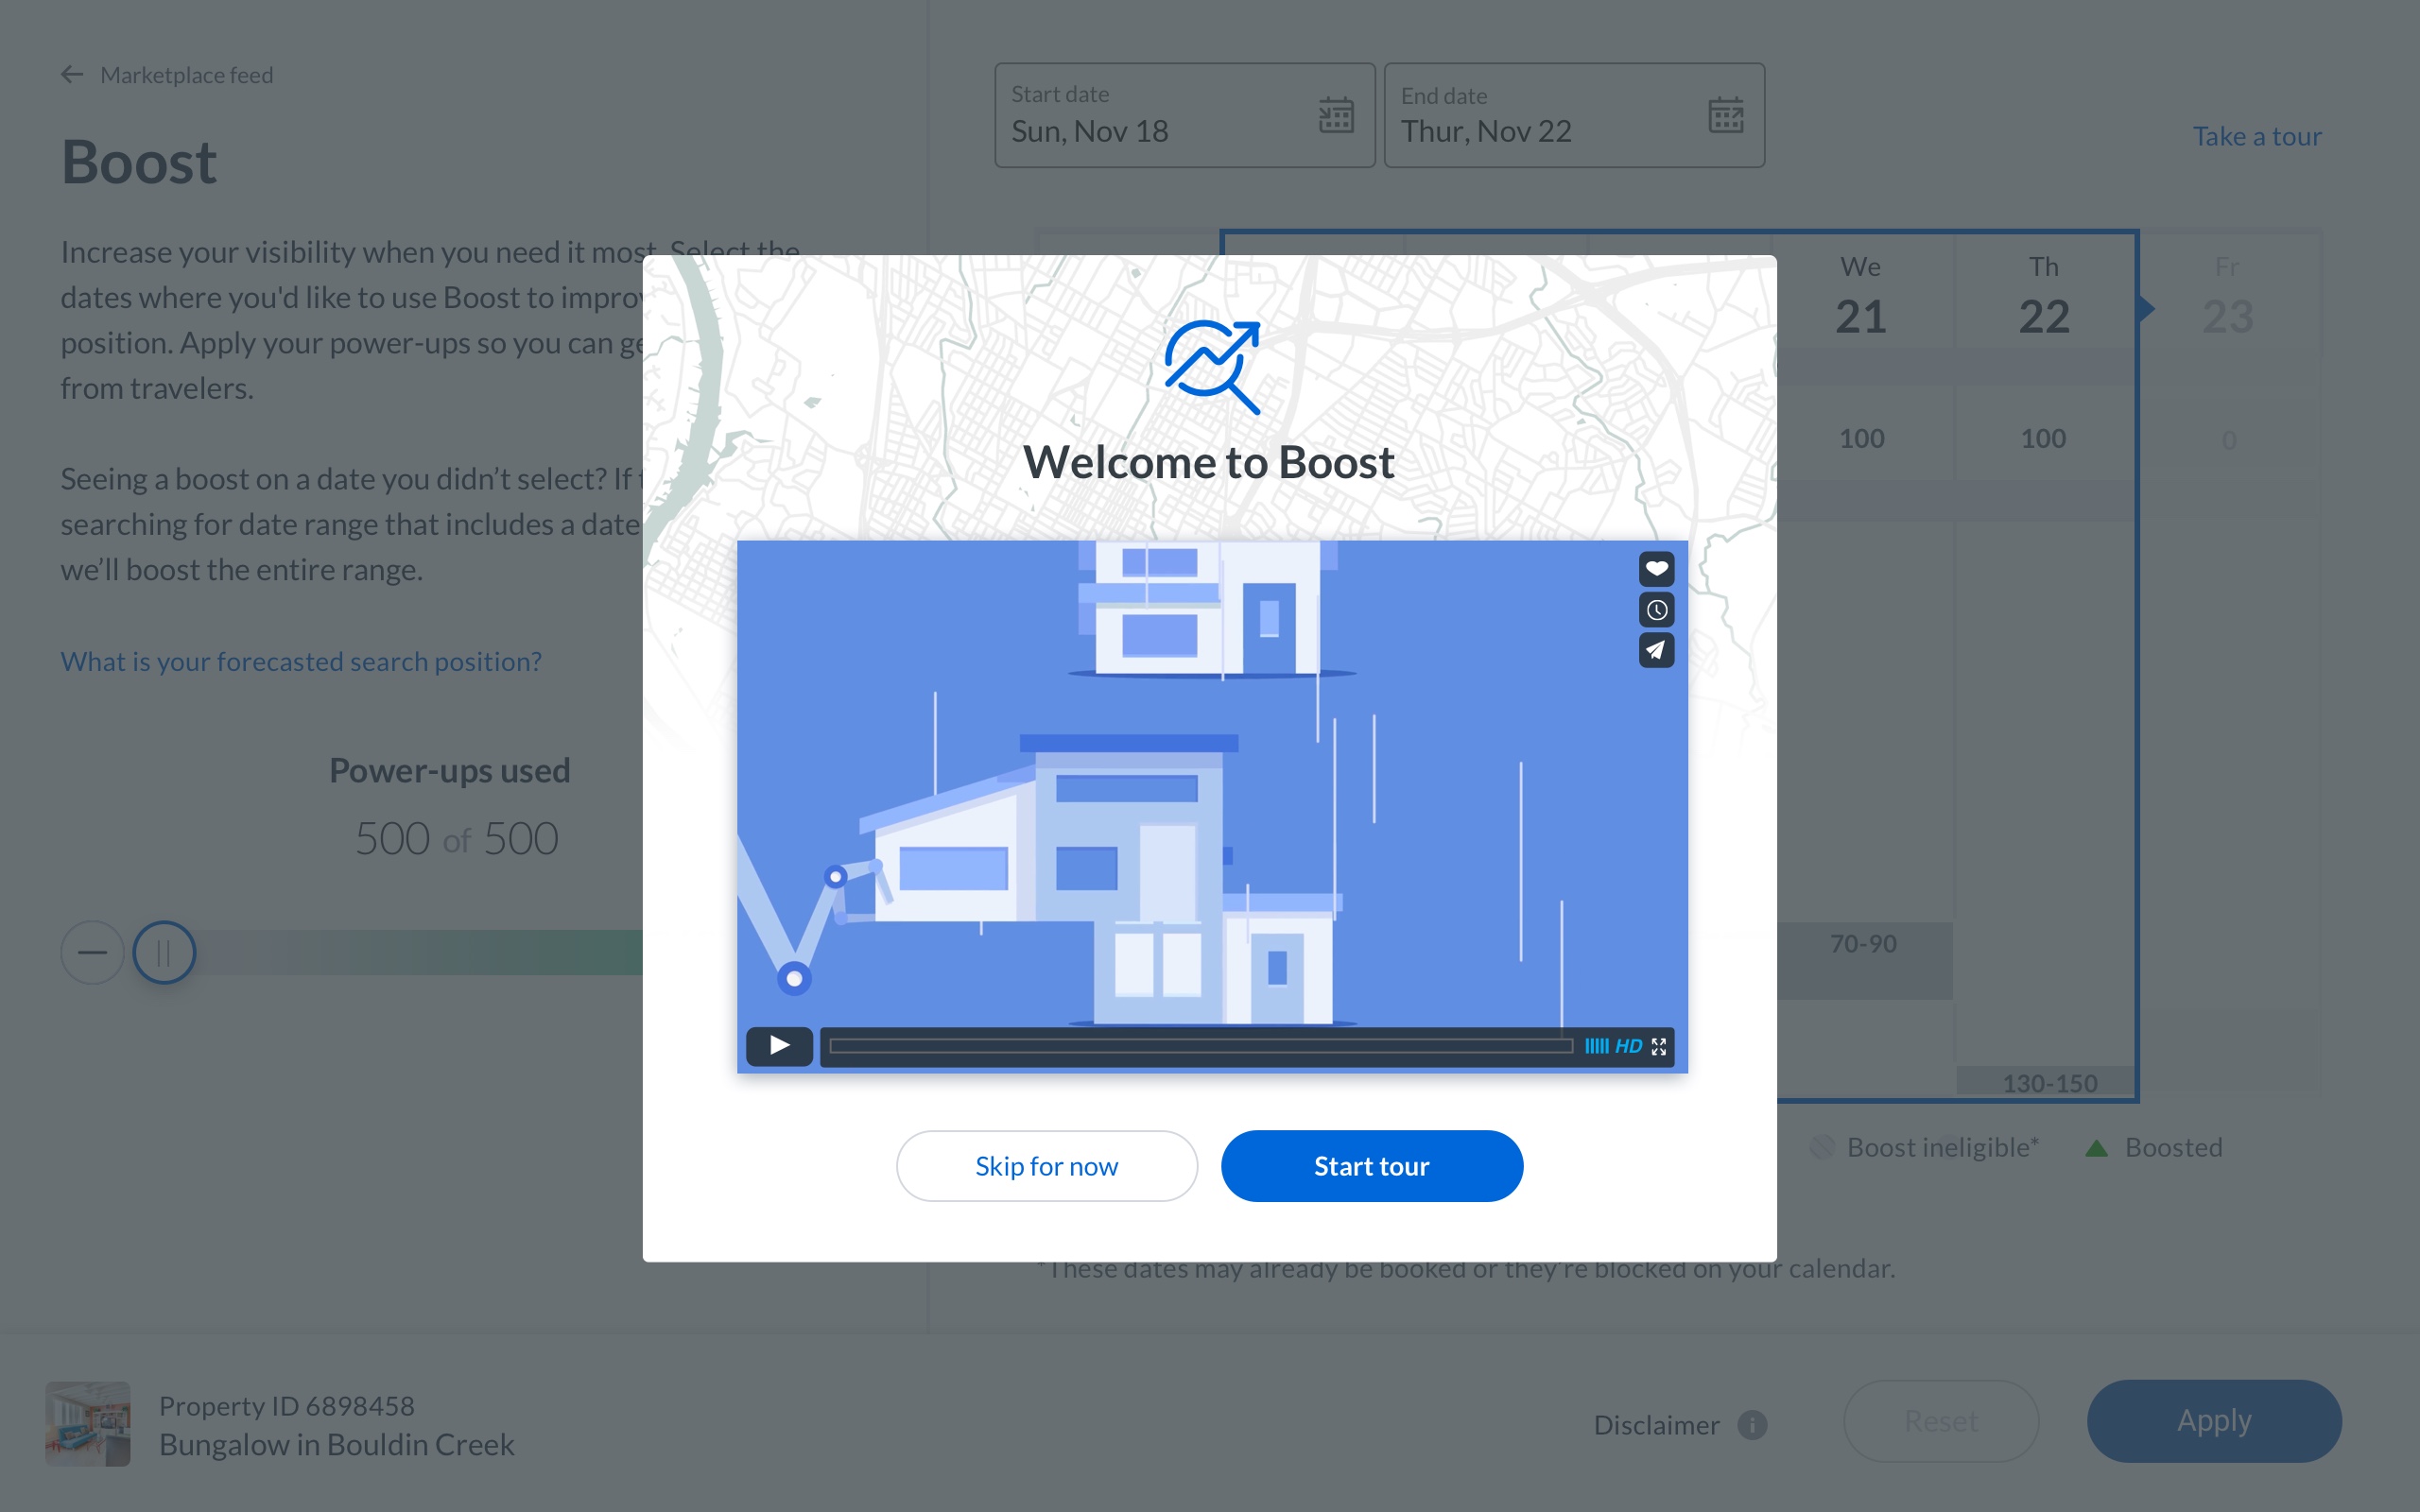Click the End date field
The width and height of the screenshot is (2420, 1512).
coord(1574,115)
